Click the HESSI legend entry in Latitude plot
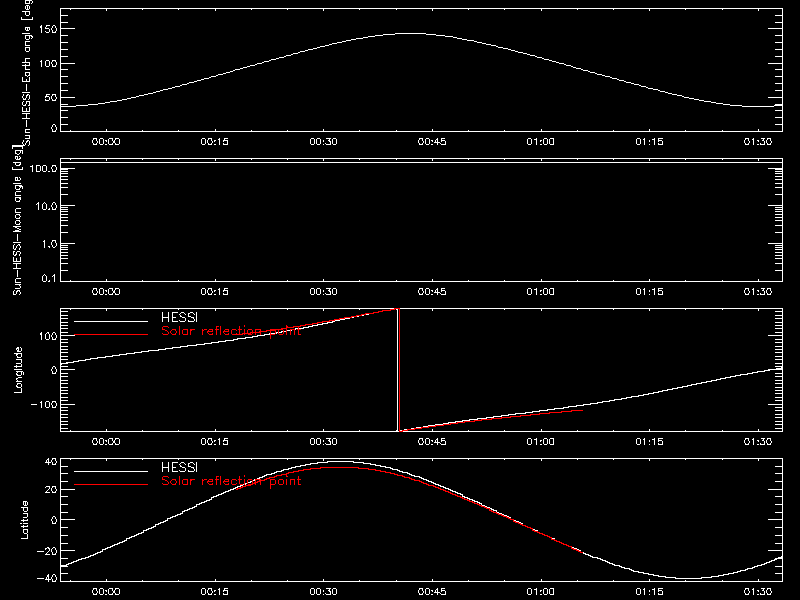The image size is (800, 600). tap(179, 468)
